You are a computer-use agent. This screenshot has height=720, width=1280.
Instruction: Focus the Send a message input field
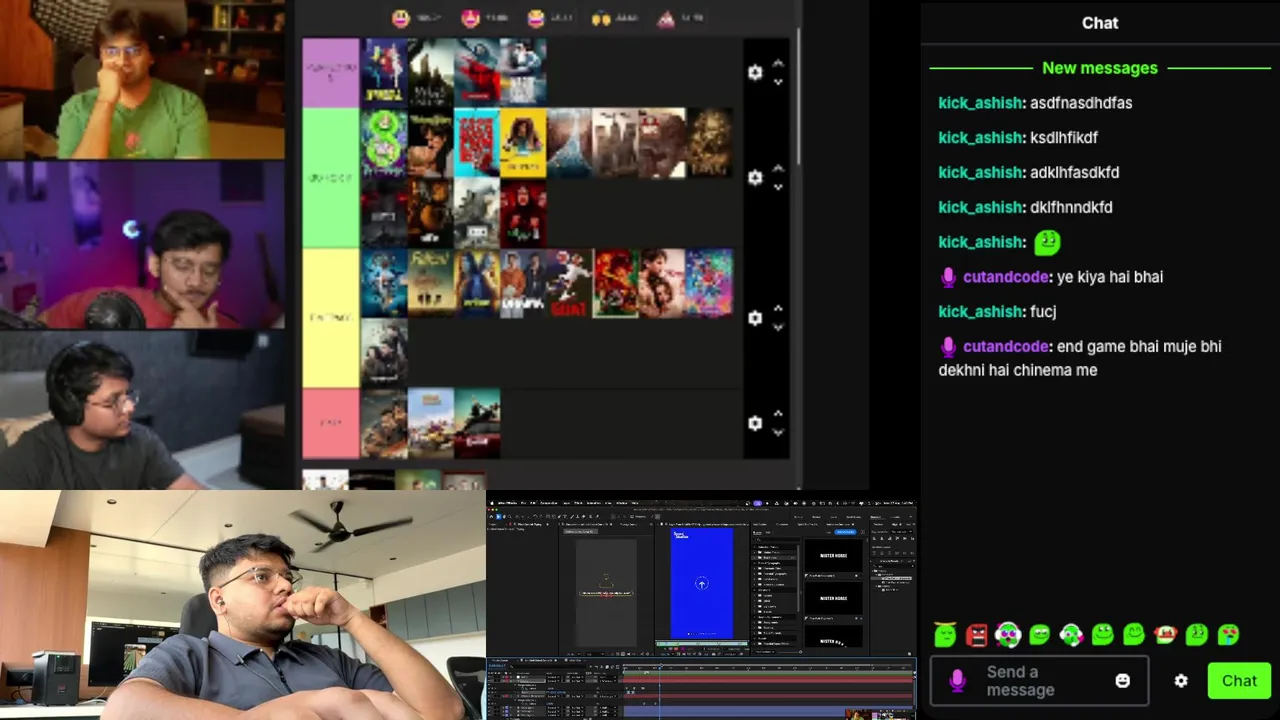[x=1039, y=681]
